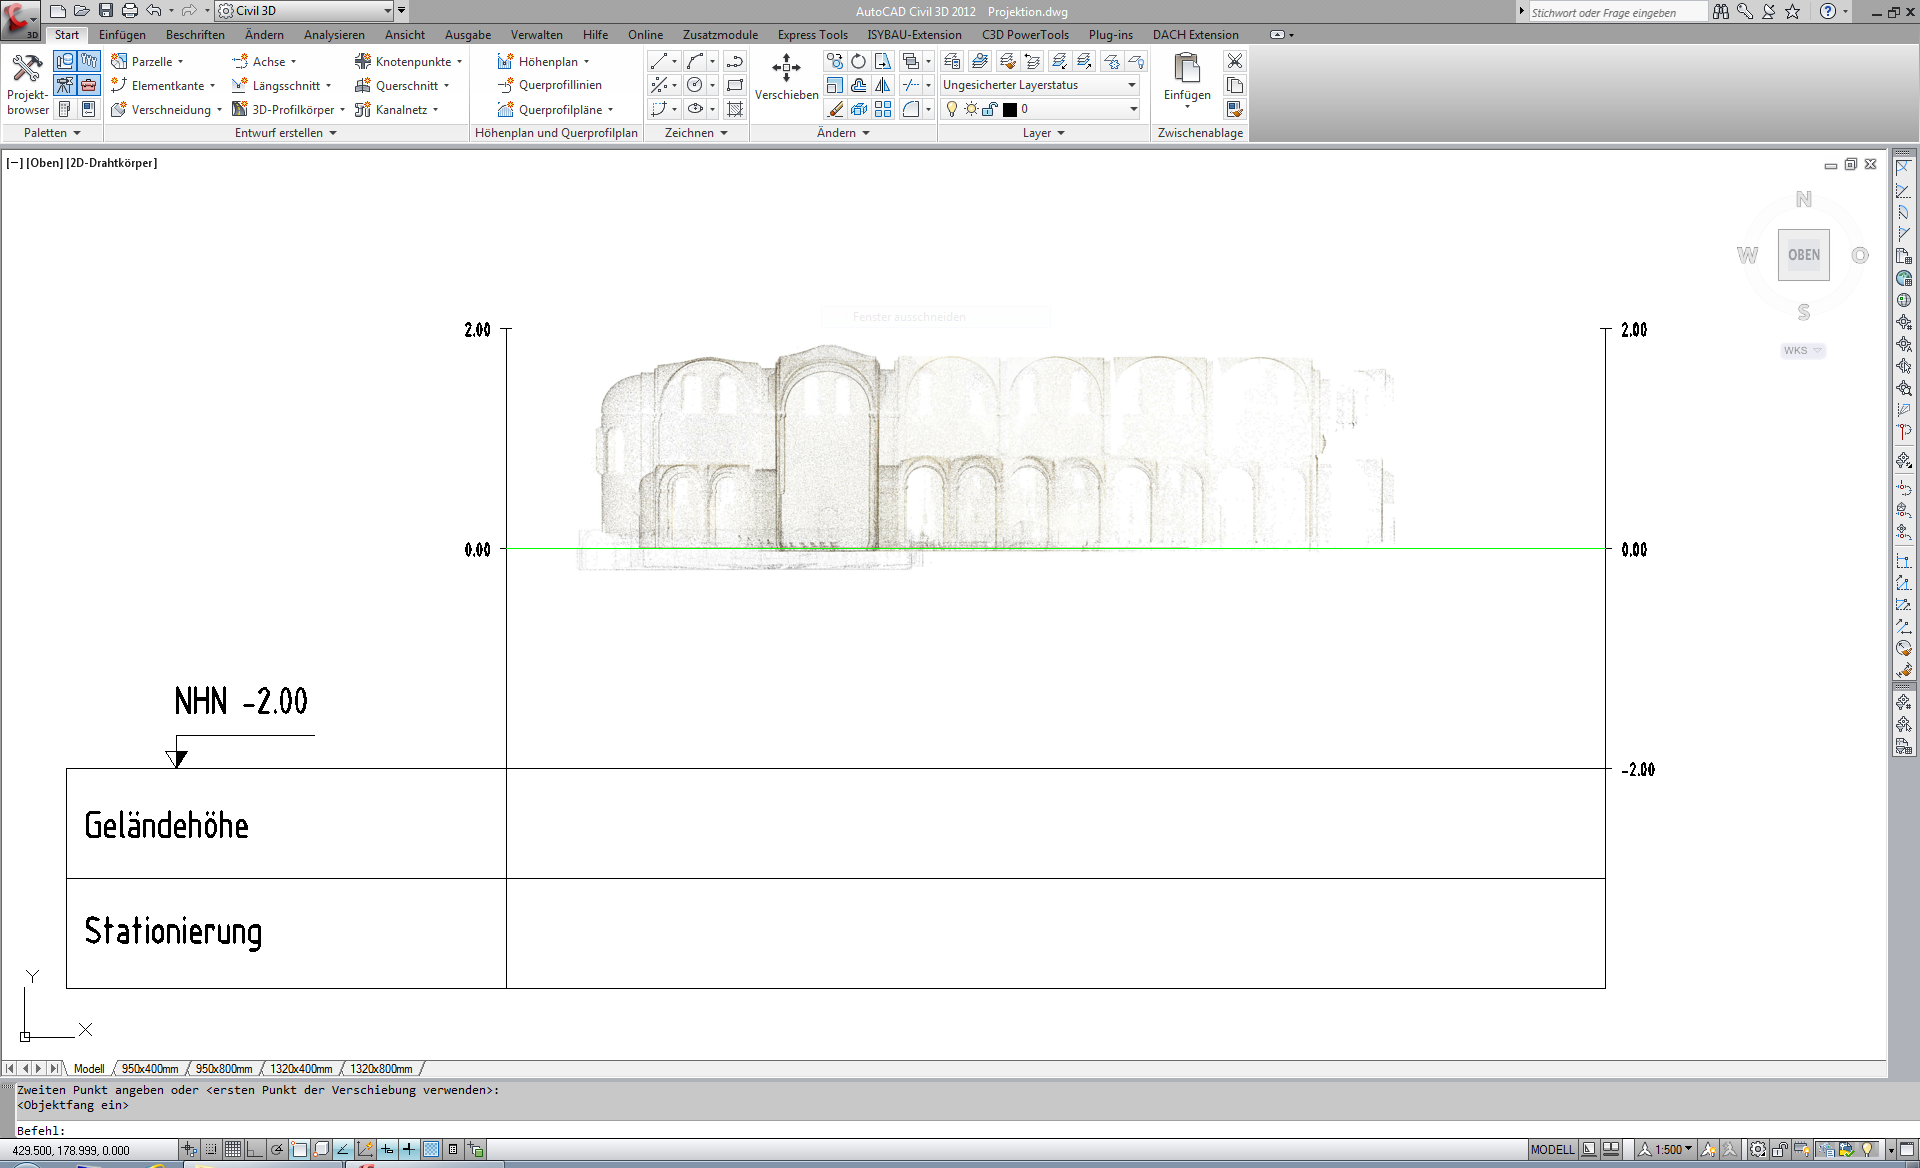Expand the Ändern panel

843,133
